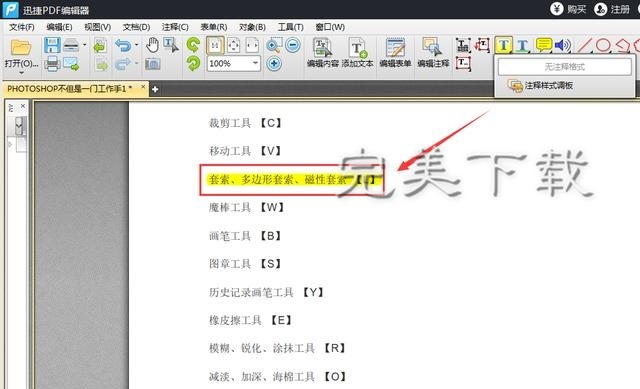Open the 文档(D) menu
The image size is (640, 389).
tap(136, 27)
